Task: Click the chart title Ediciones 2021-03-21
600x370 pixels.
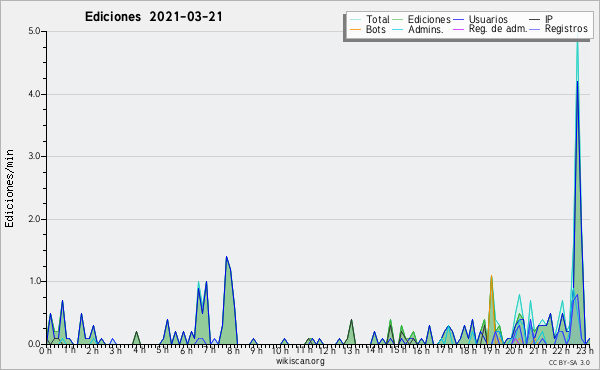Action: pyautogui.click(x=153, y=17)
